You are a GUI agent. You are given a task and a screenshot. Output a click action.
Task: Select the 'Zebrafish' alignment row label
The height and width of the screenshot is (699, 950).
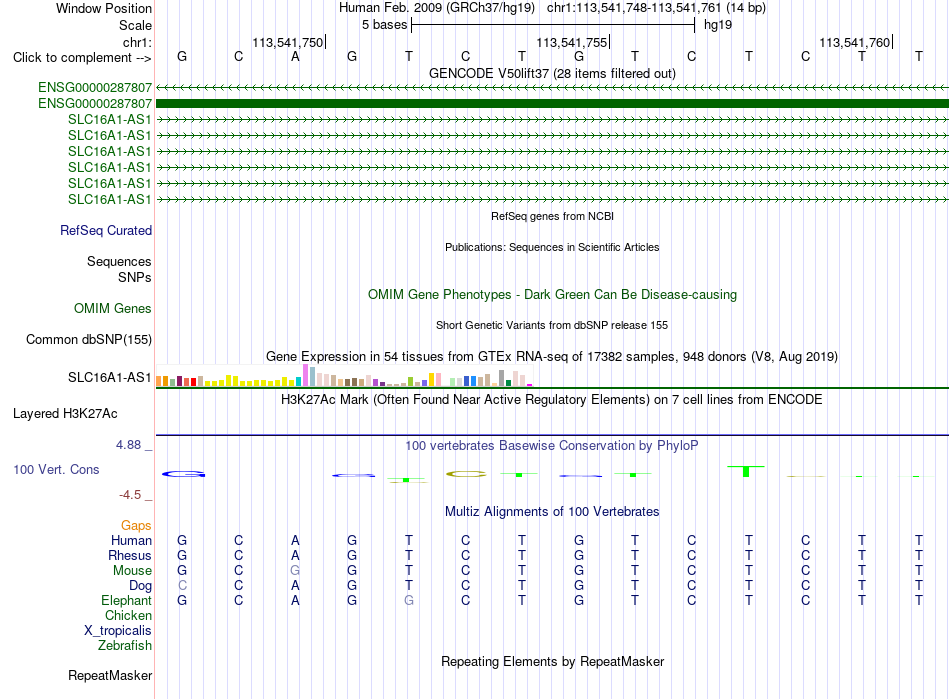[x=124, y=646]
